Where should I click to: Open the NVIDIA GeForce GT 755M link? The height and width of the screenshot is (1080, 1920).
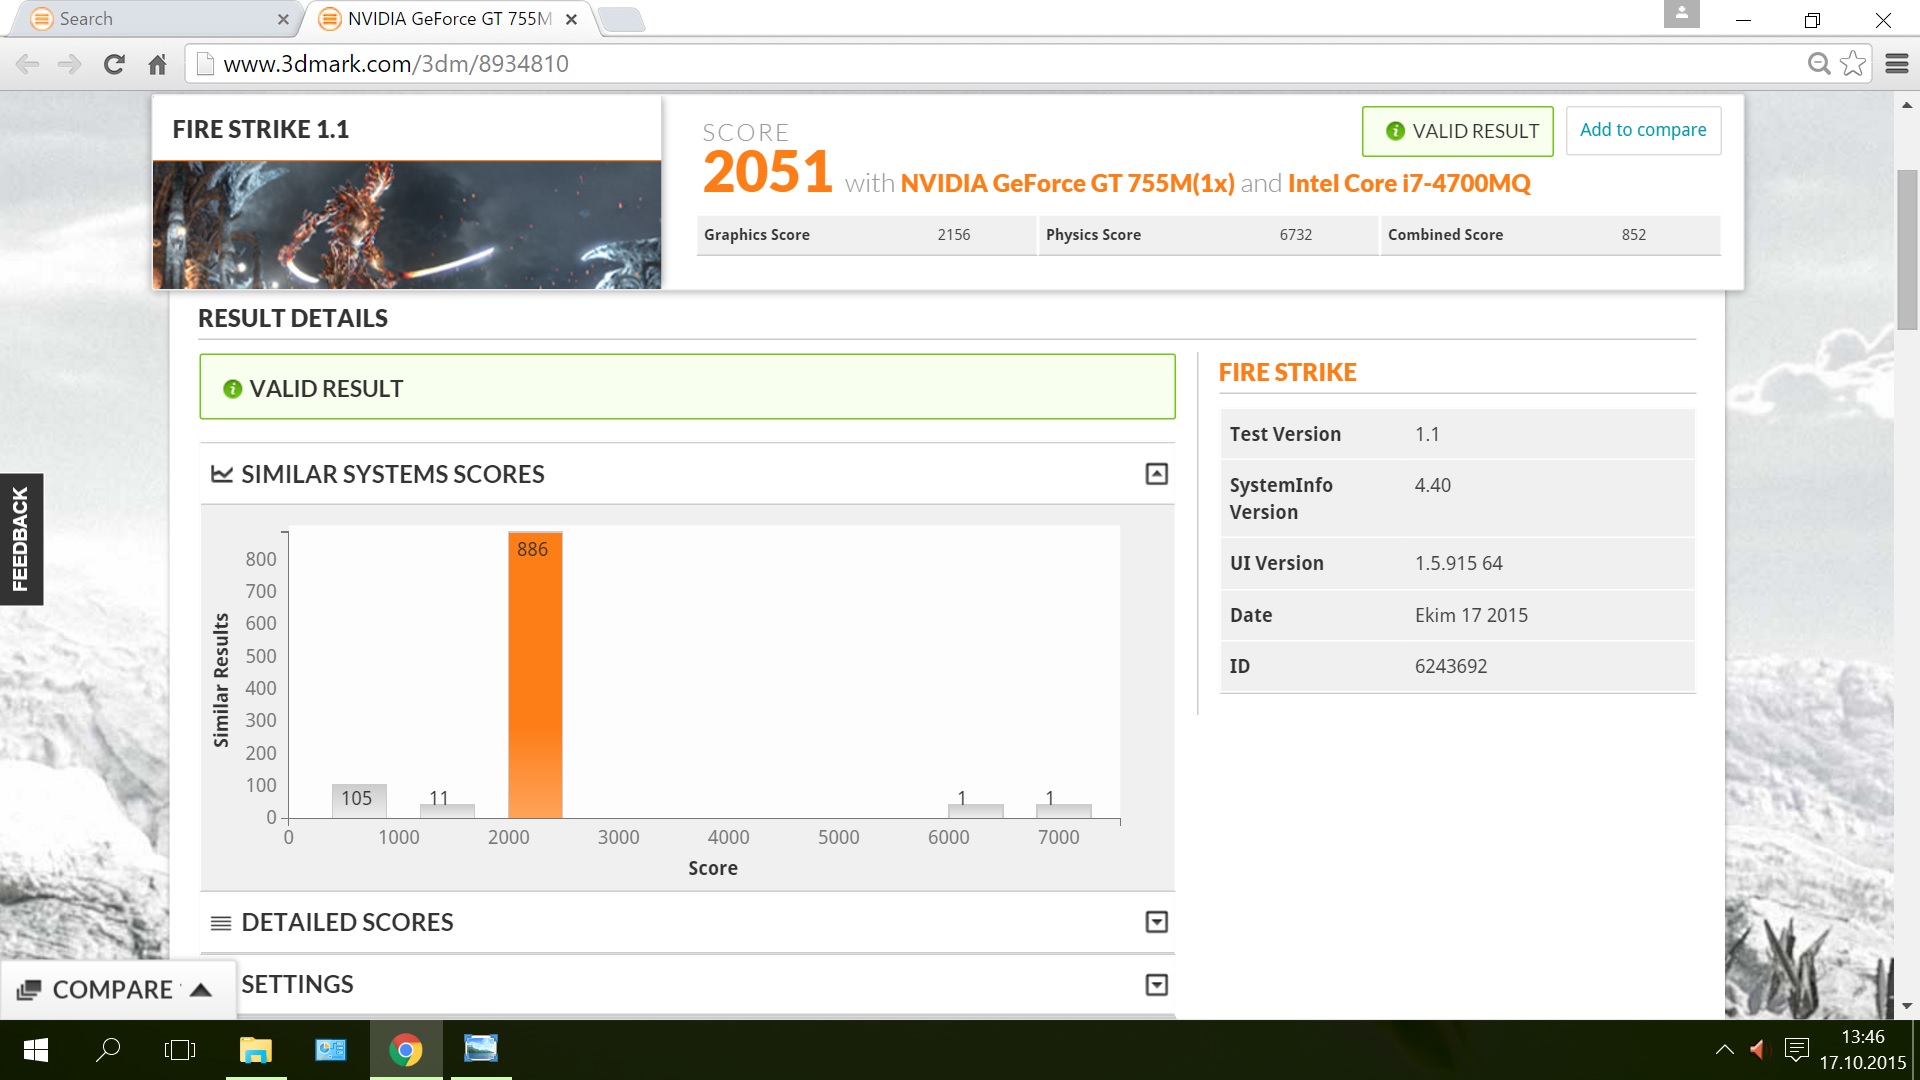1067,183
